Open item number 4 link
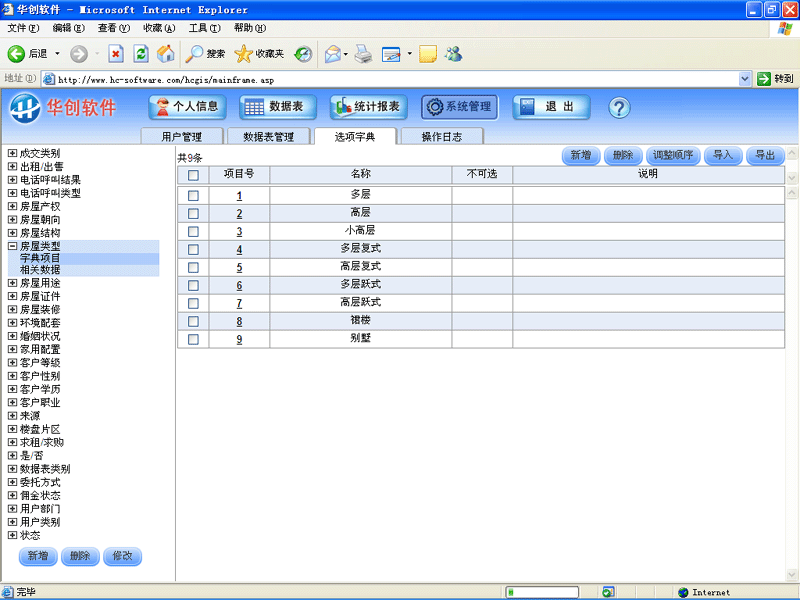The height and width of the screenshot is (600, 800). point(239,249)
